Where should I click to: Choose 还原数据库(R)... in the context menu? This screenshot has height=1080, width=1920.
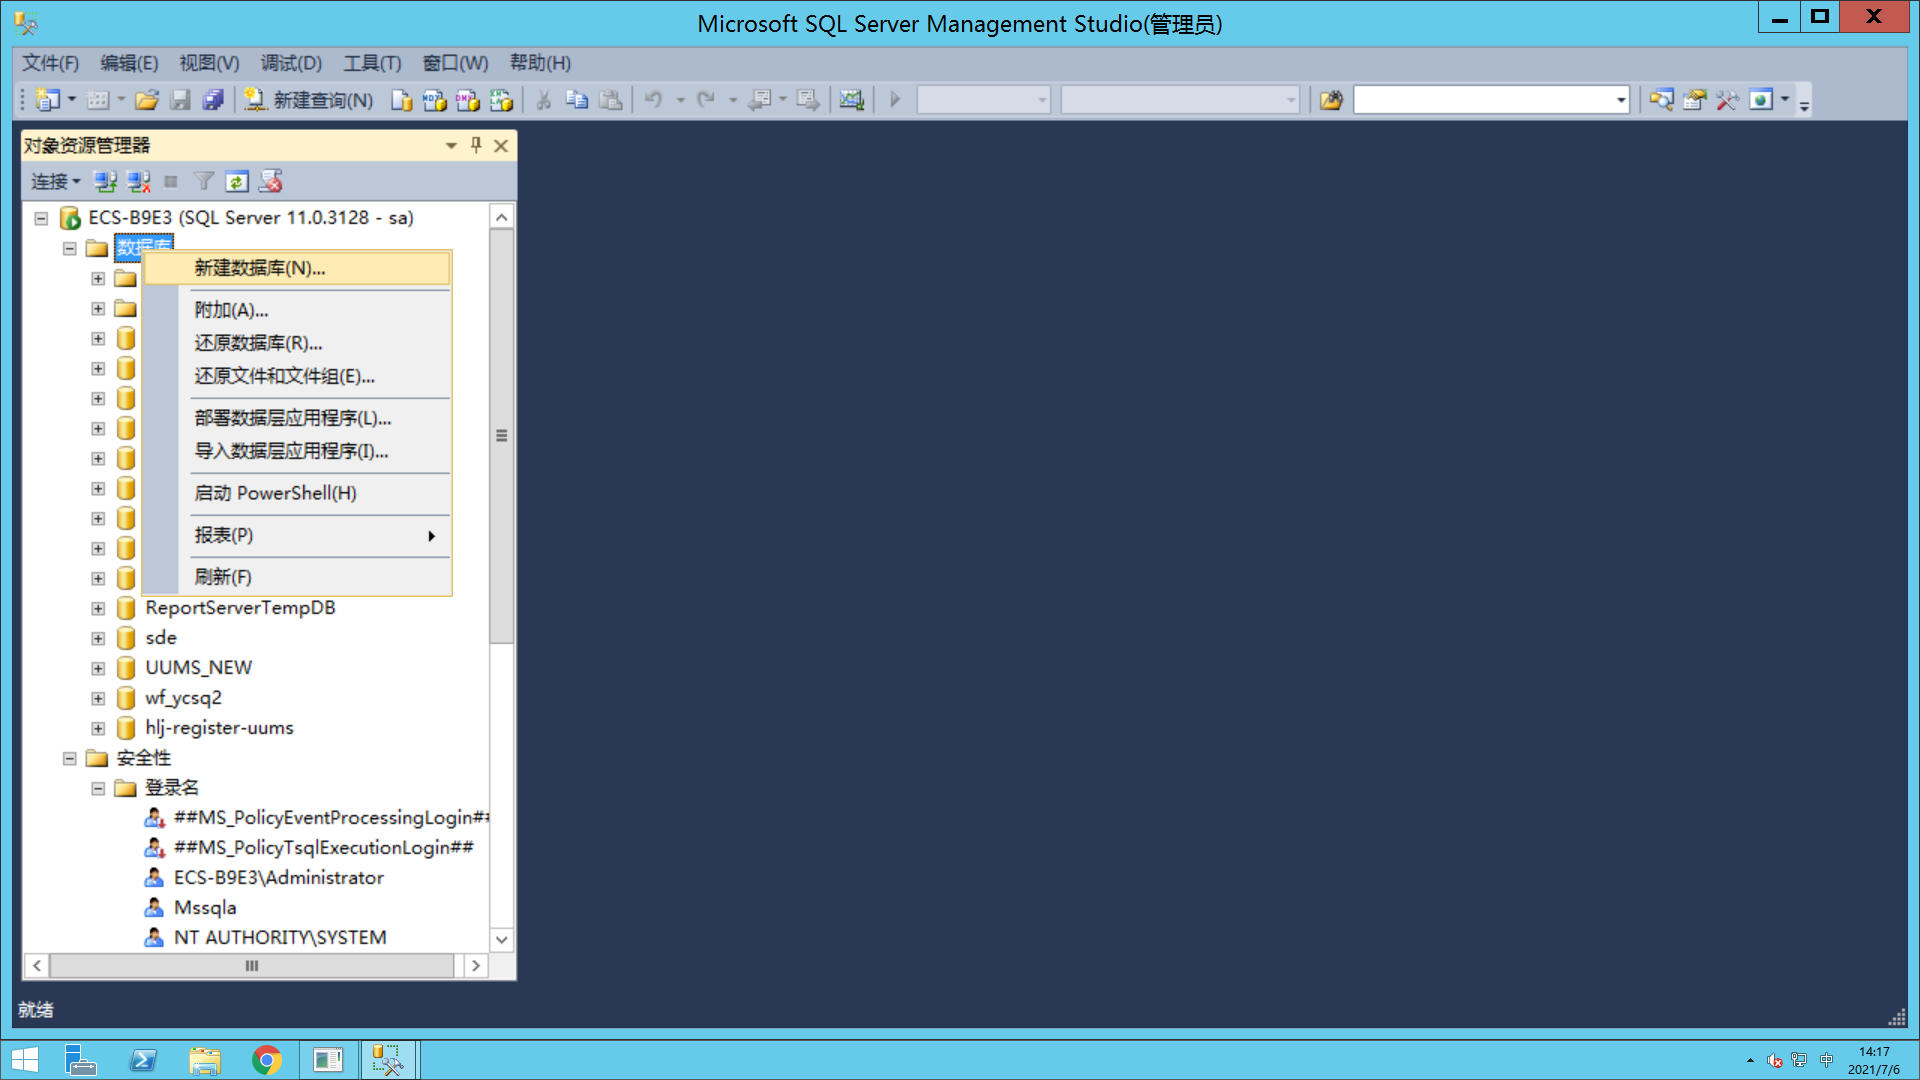pyautogui.click(x=258, y=343)
